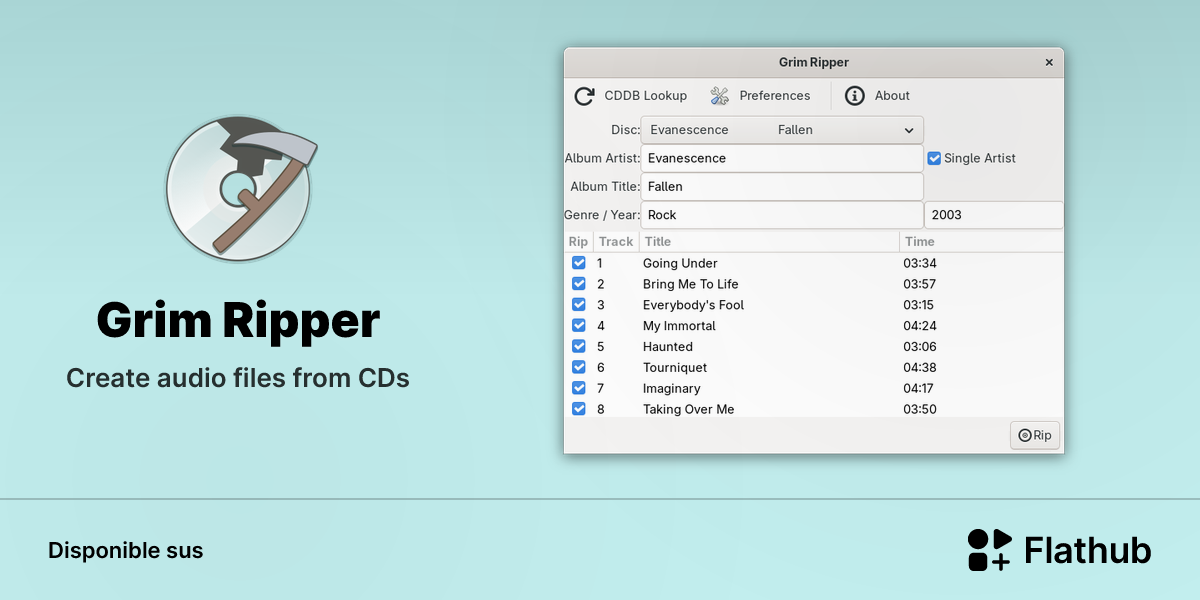Click the Album Title field
The height and width of the screenshot is (600, 1200).
coord(782,187)
